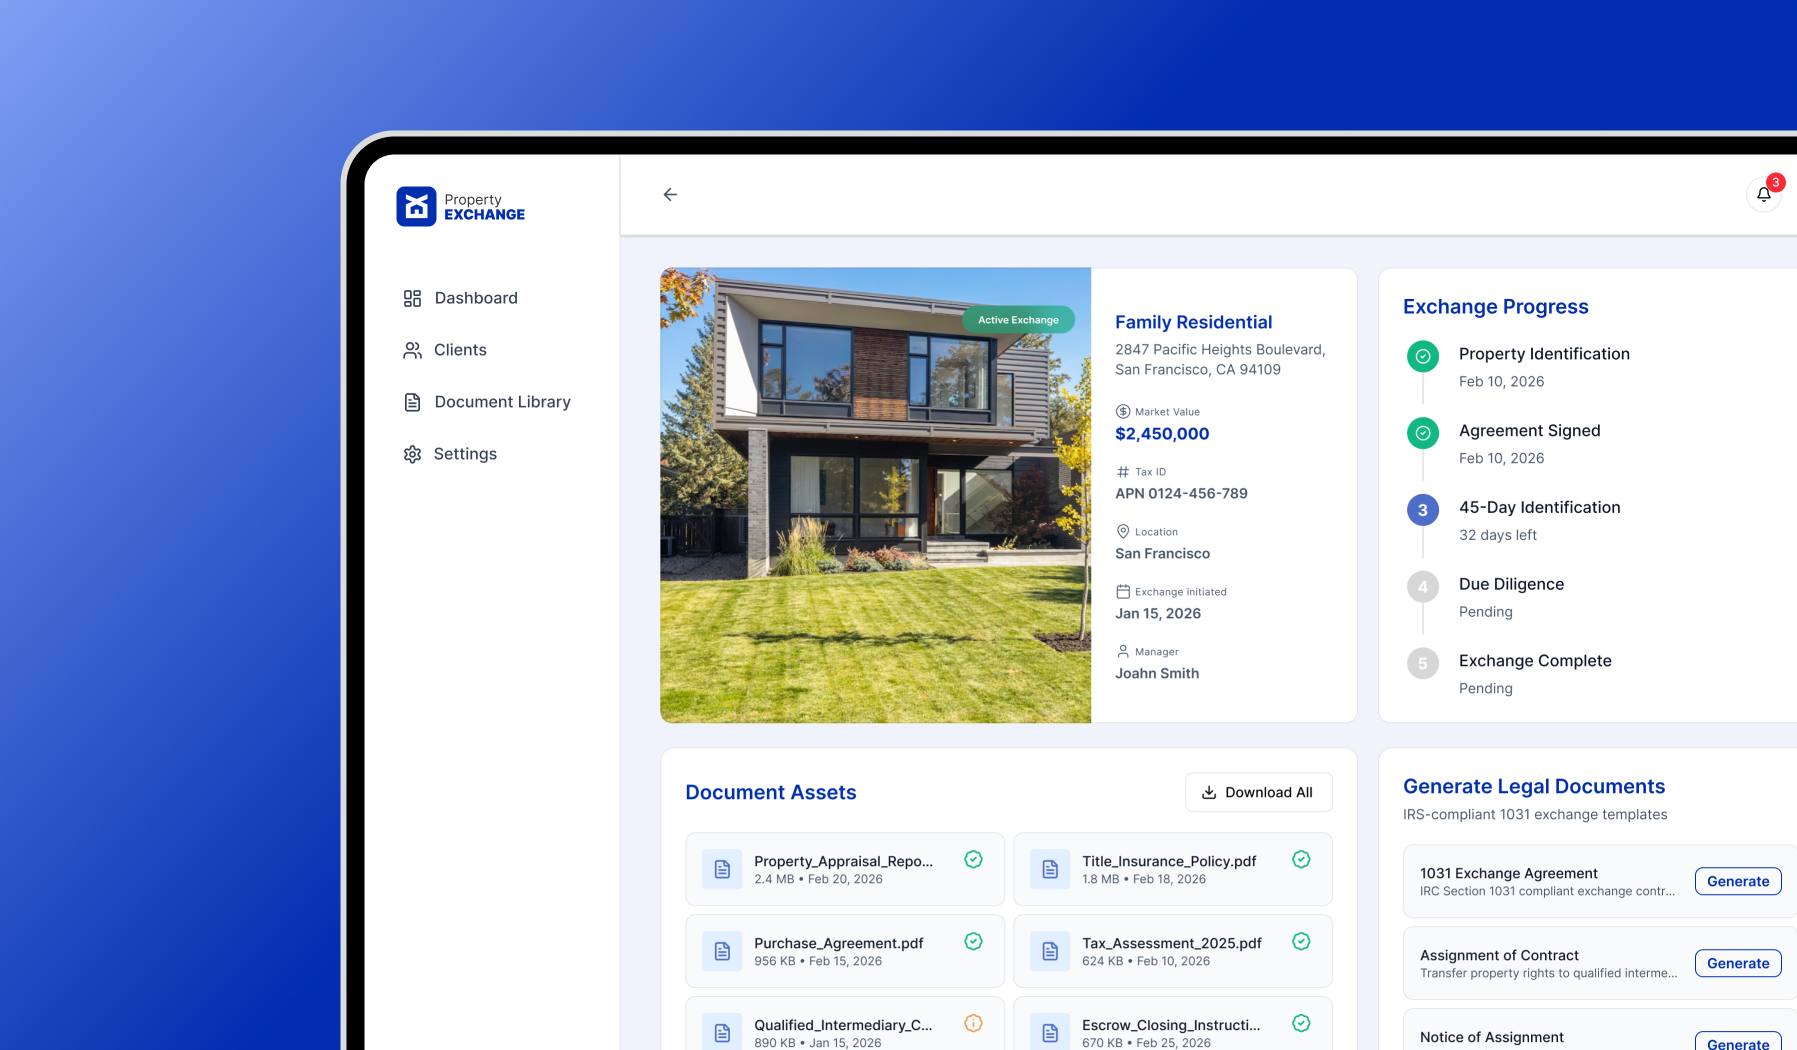Click Title_Insurance_Policy.pdf file name
The height and width of the screenshot is (1050, 1797).
click(1169, 861)
